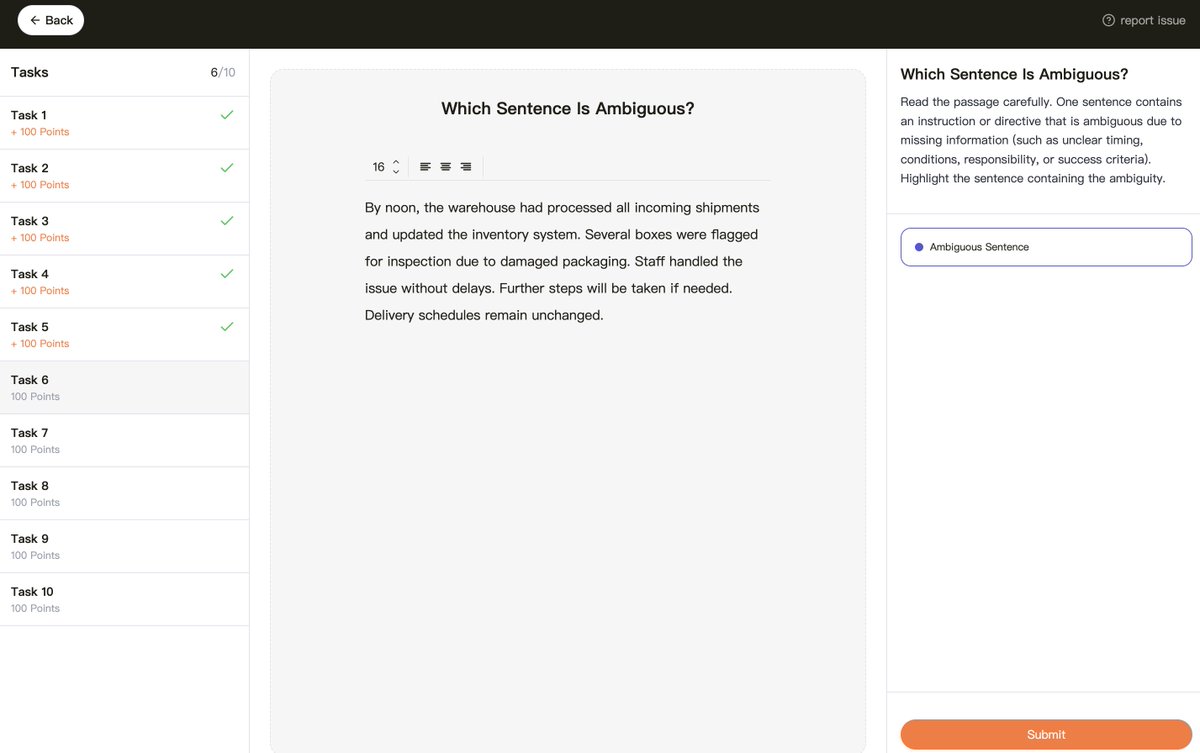Select the right align icon

465,167
